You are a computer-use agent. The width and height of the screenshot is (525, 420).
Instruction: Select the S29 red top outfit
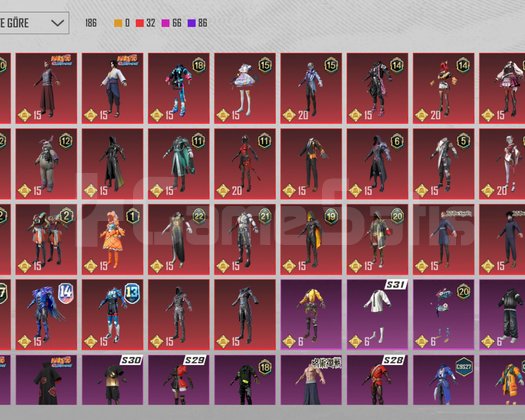179,380
